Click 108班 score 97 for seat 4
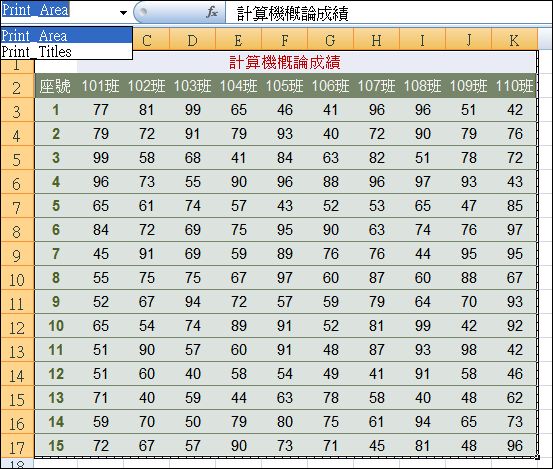Image resolution: width=553 pixels, height=469 pixels. point(423,182)
